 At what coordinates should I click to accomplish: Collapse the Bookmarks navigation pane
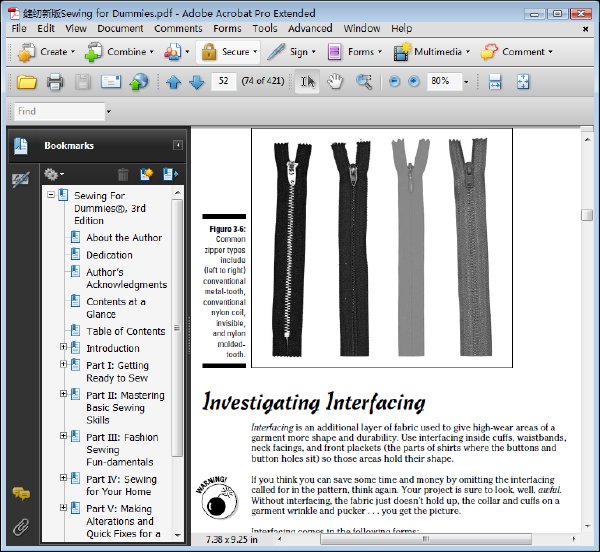[x=178, y=145]
